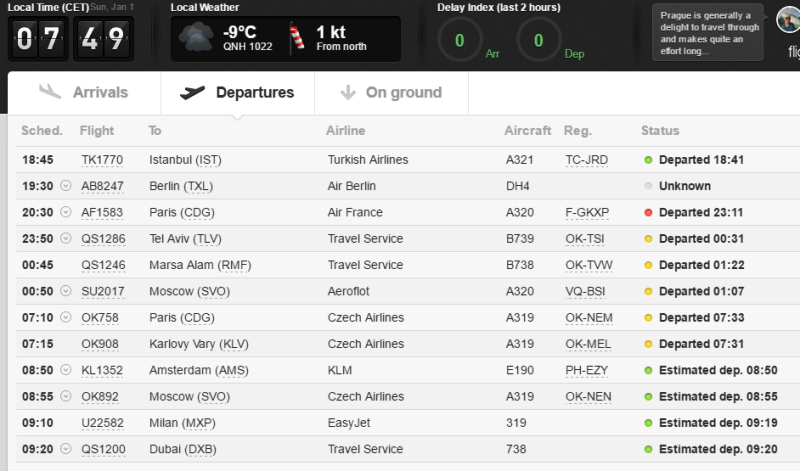Viewport: 800px width, 471px height.
Task: Open flight TK1770 link
Action: [x=102, y=160]
